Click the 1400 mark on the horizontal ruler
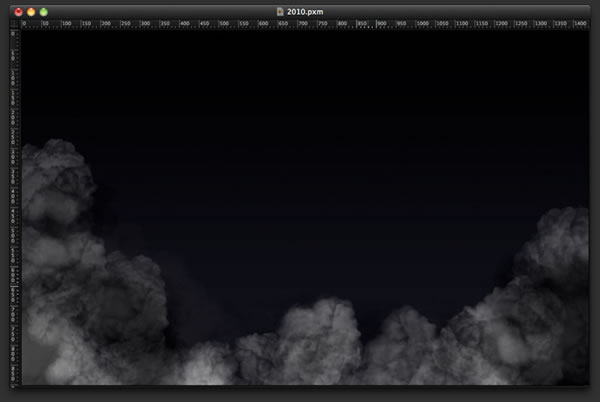Screen dimensions: 600x402 580,24
